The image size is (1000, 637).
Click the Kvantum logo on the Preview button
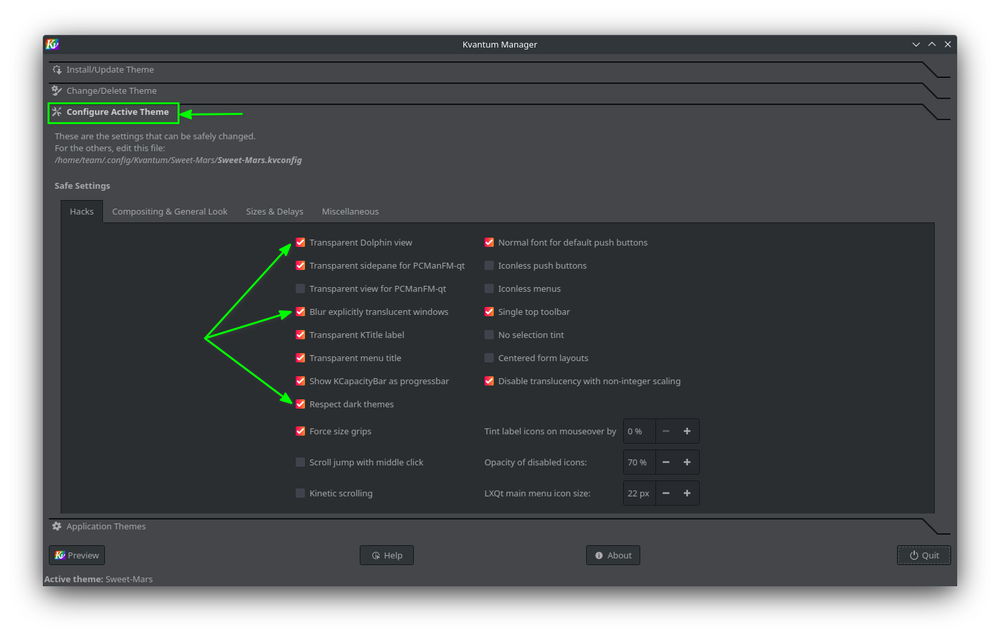pos(61,555)
